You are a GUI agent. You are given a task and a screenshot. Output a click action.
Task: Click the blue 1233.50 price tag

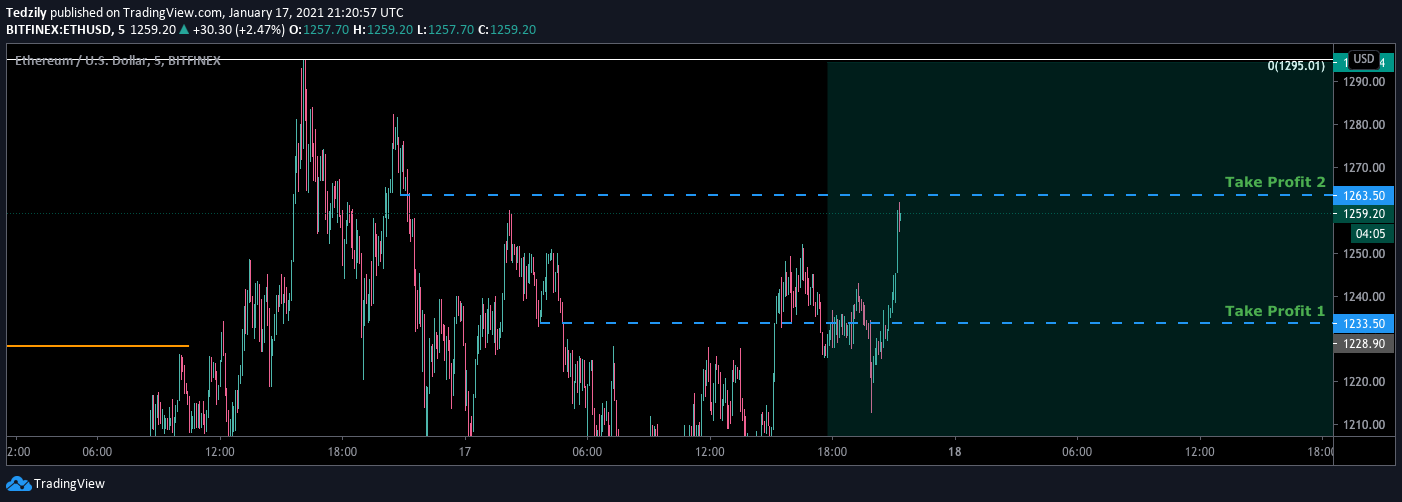pyautogui.click(x=1365, y=324)
